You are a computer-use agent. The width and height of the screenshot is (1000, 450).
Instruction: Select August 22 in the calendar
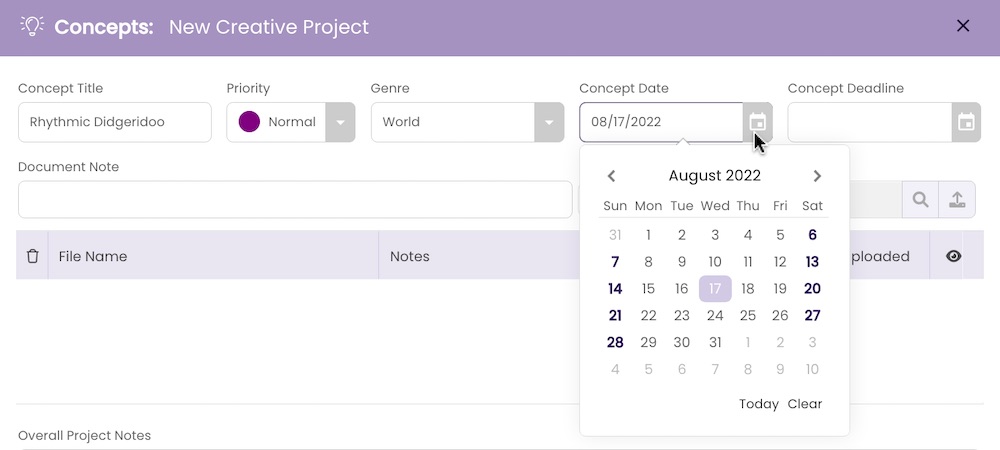pos(649,316)
